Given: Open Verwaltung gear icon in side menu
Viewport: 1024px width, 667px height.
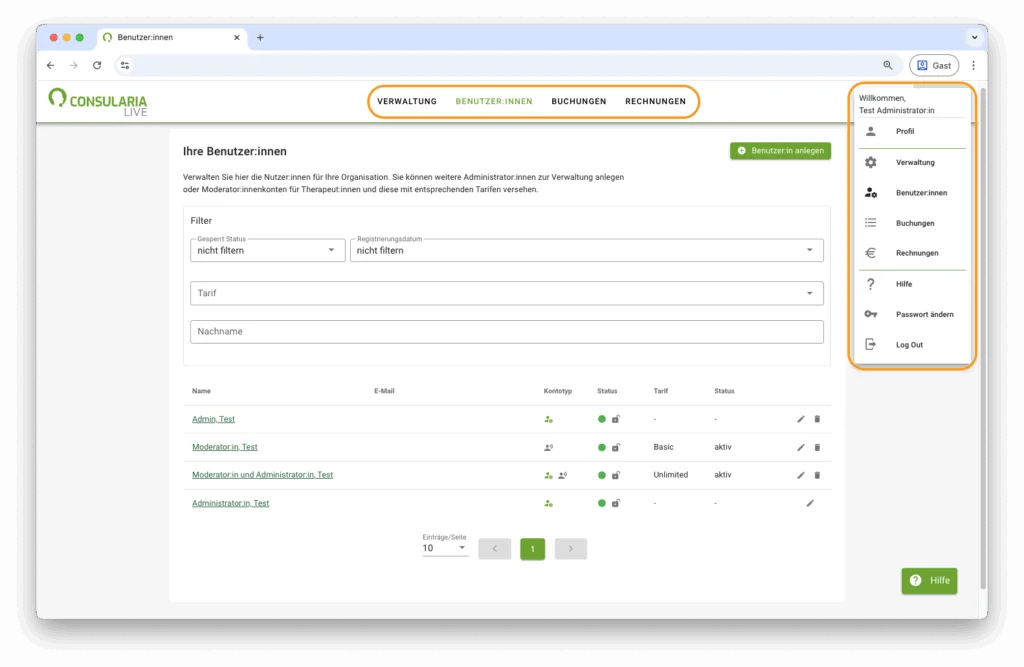Looking at the screenshot, I should pos(870,162).
